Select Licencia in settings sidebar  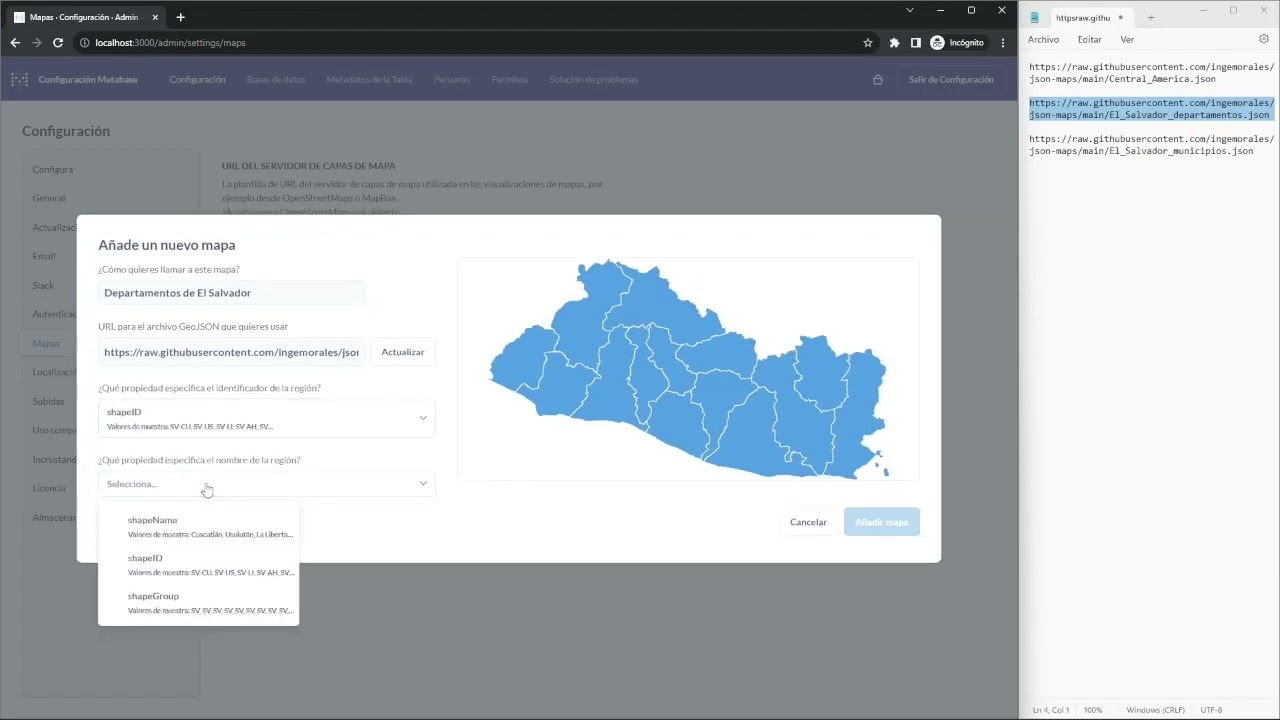tap(49, 488)
